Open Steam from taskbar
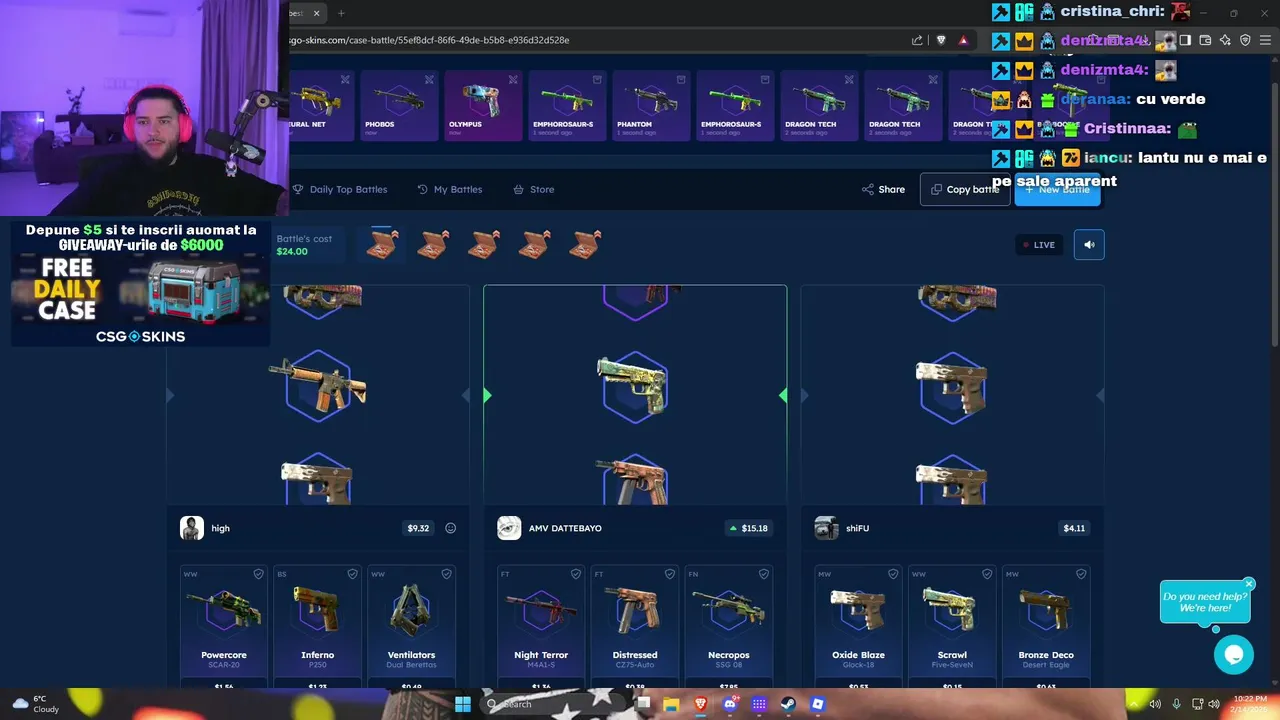This screenshot has width=1280, height=720. (788, 704)
